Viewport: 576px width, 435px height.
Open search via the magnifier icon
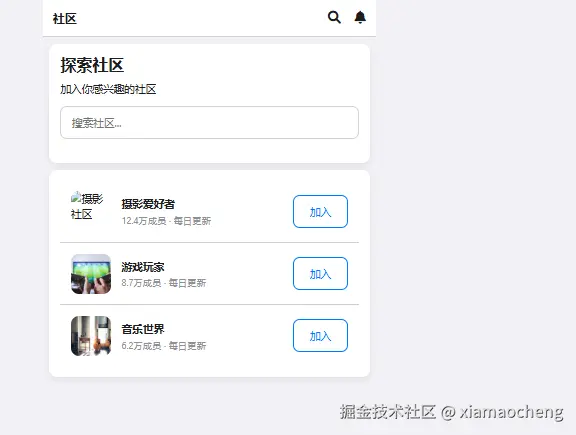point(334,17)
